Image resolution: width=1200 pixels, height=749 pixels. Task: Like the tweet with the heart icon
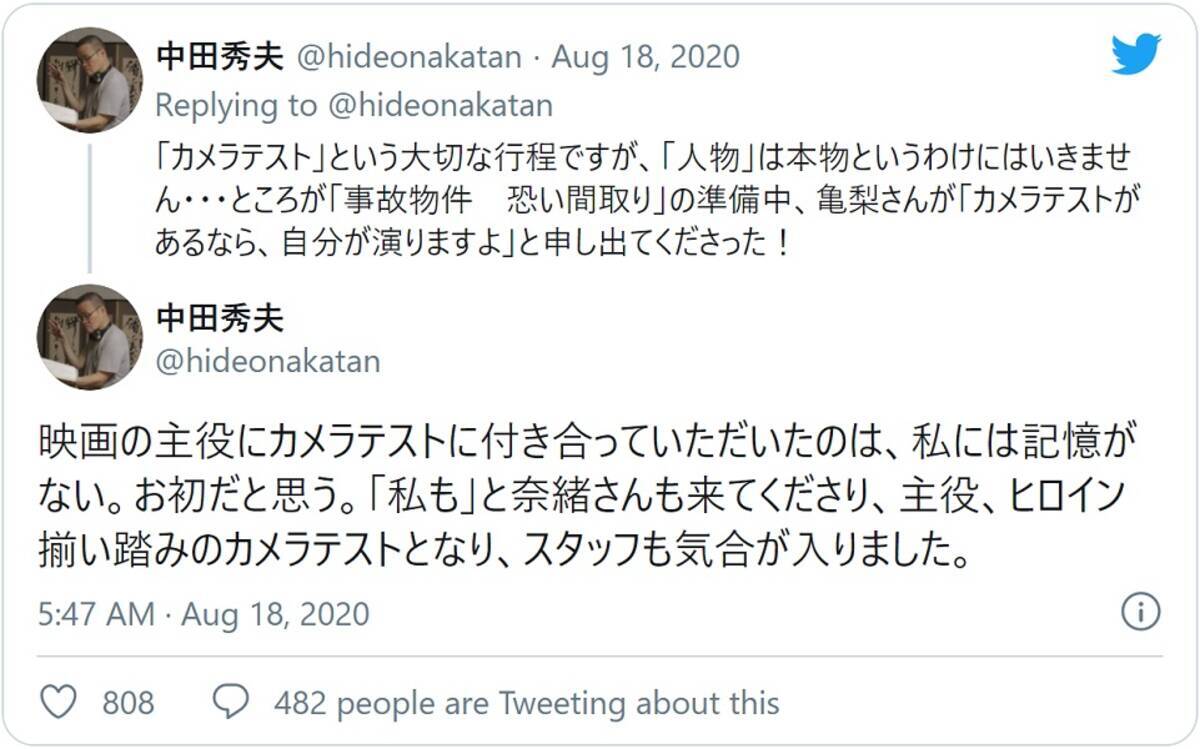(60, 702)
